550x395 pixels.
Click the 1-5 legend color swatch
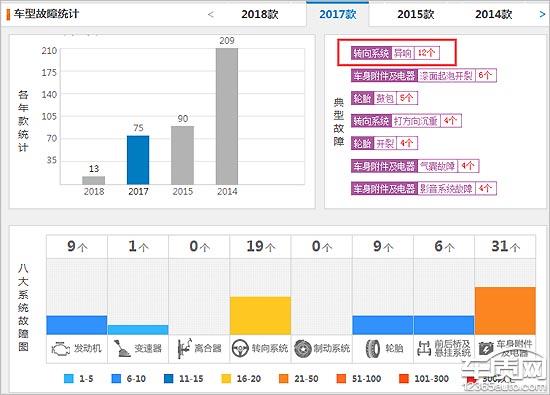point(69,379)
